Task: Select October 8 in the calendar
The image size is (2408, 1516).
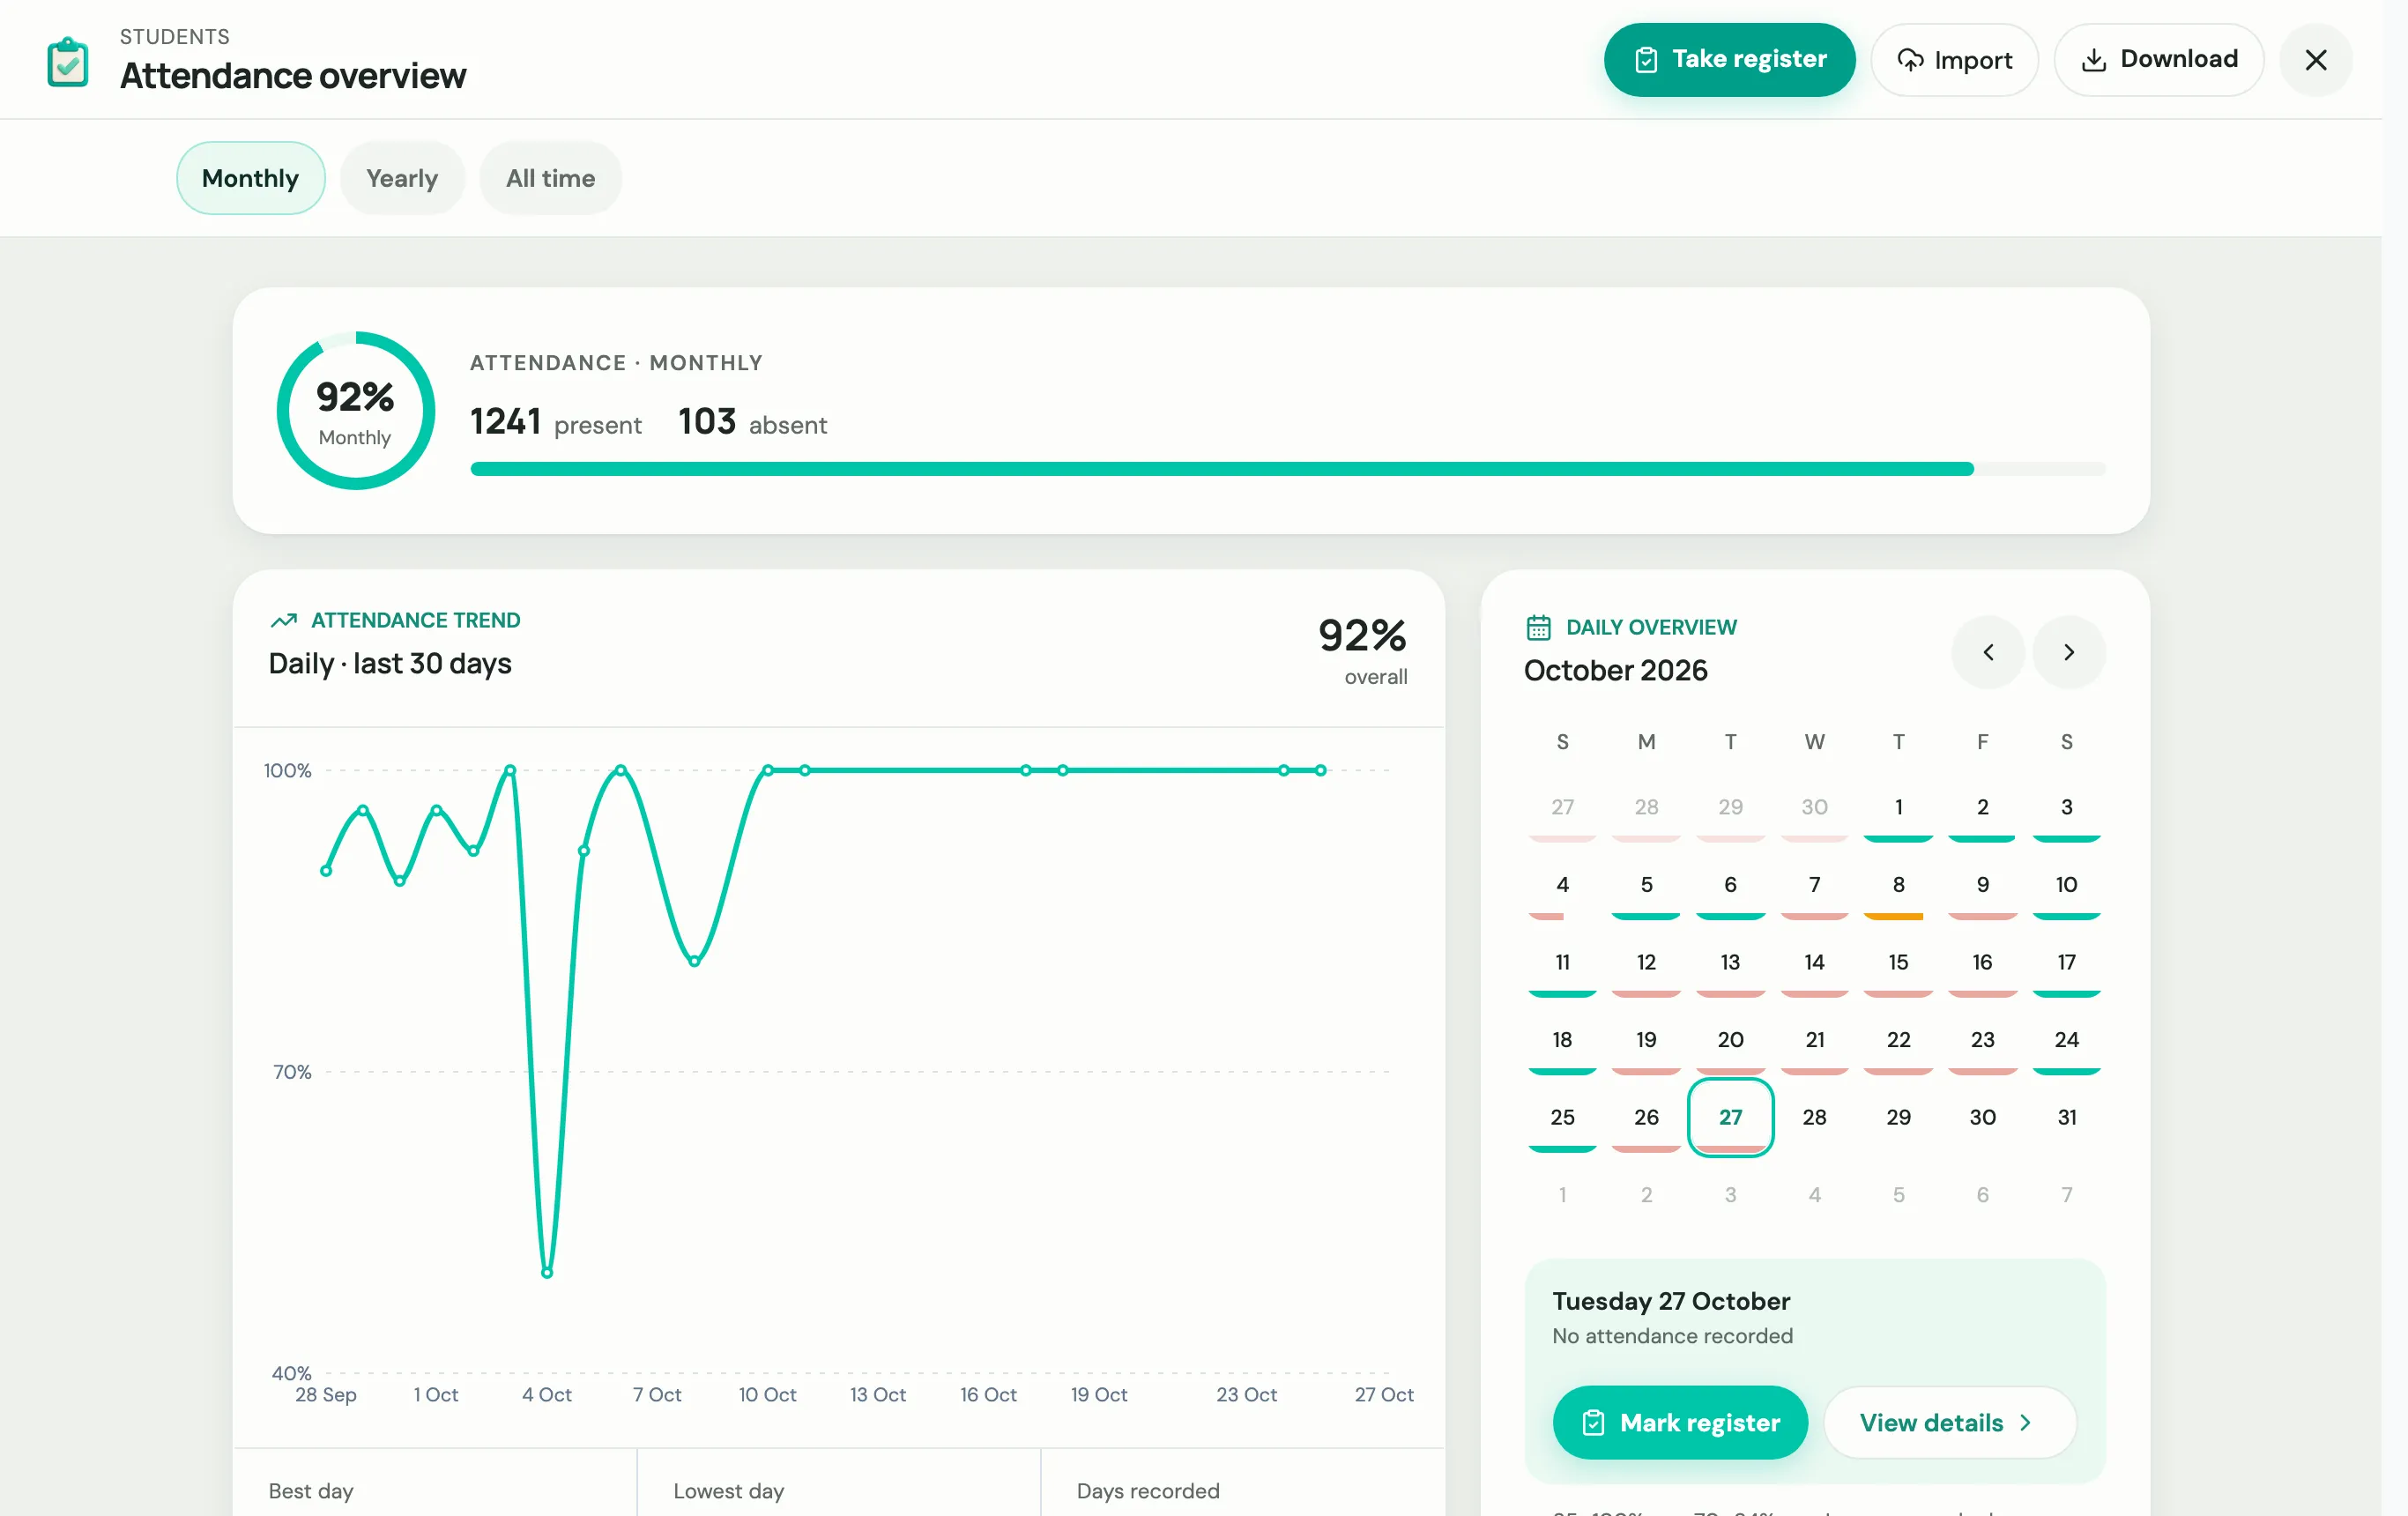Action: [x=1898, y=886]
